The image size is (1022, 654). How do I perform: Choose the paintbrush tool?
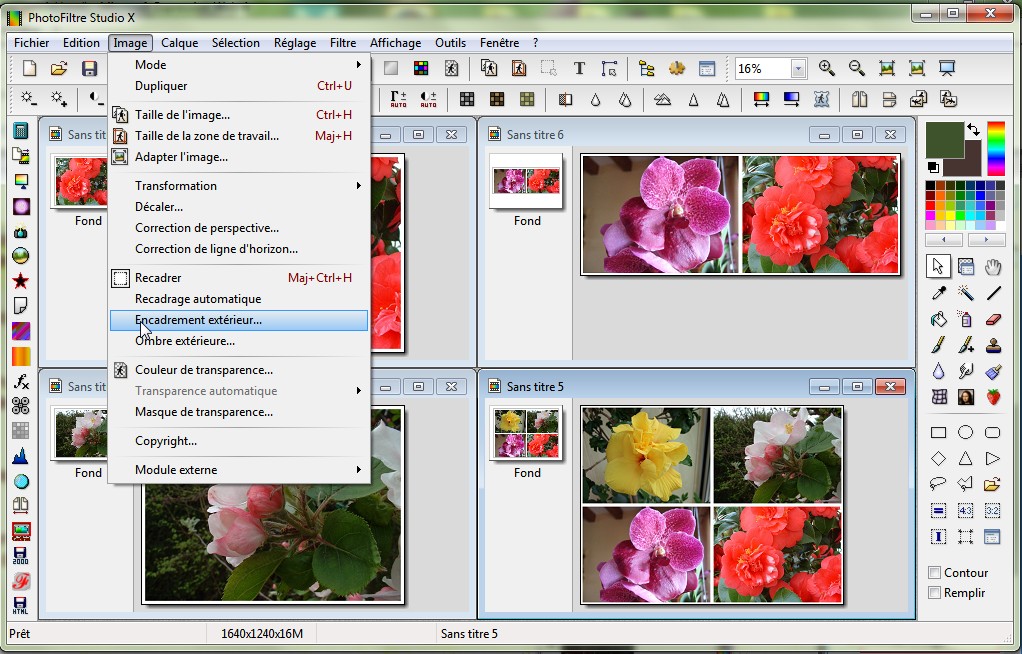click(x=939, y=345)
